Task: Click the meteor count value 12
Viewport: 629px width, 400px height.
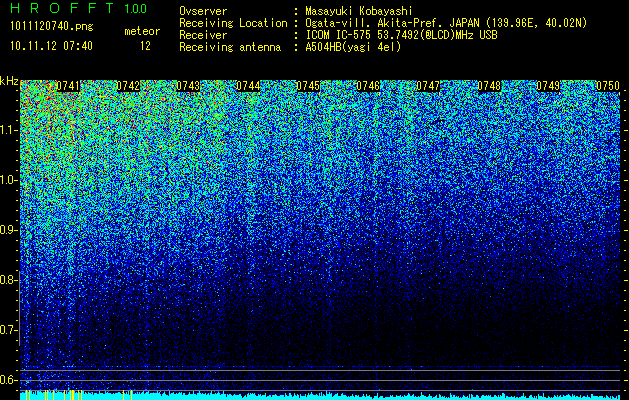Action: pos(145,46)
